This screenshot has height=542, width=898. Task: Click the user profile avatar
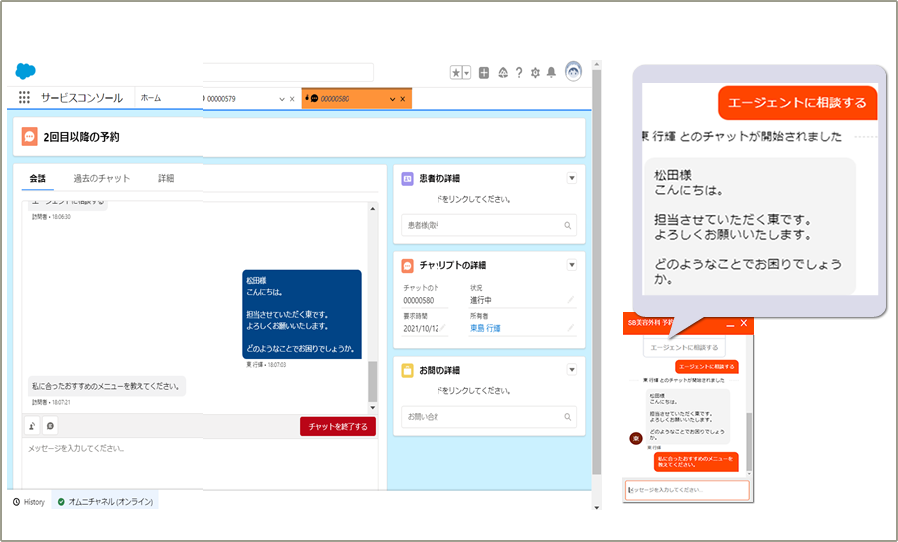573,72
